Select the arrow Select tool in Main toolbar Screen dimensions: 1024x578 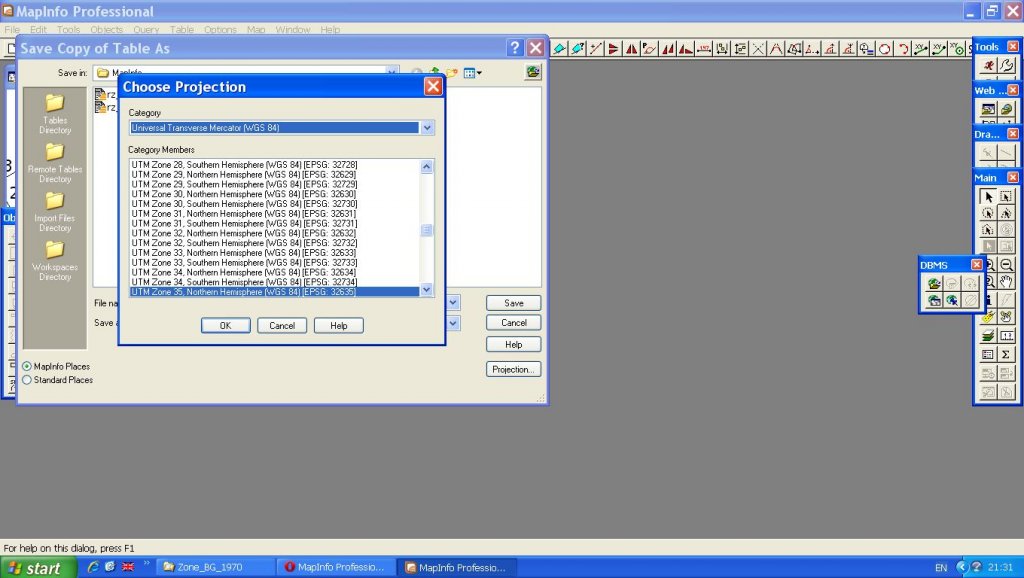(988, 197)
